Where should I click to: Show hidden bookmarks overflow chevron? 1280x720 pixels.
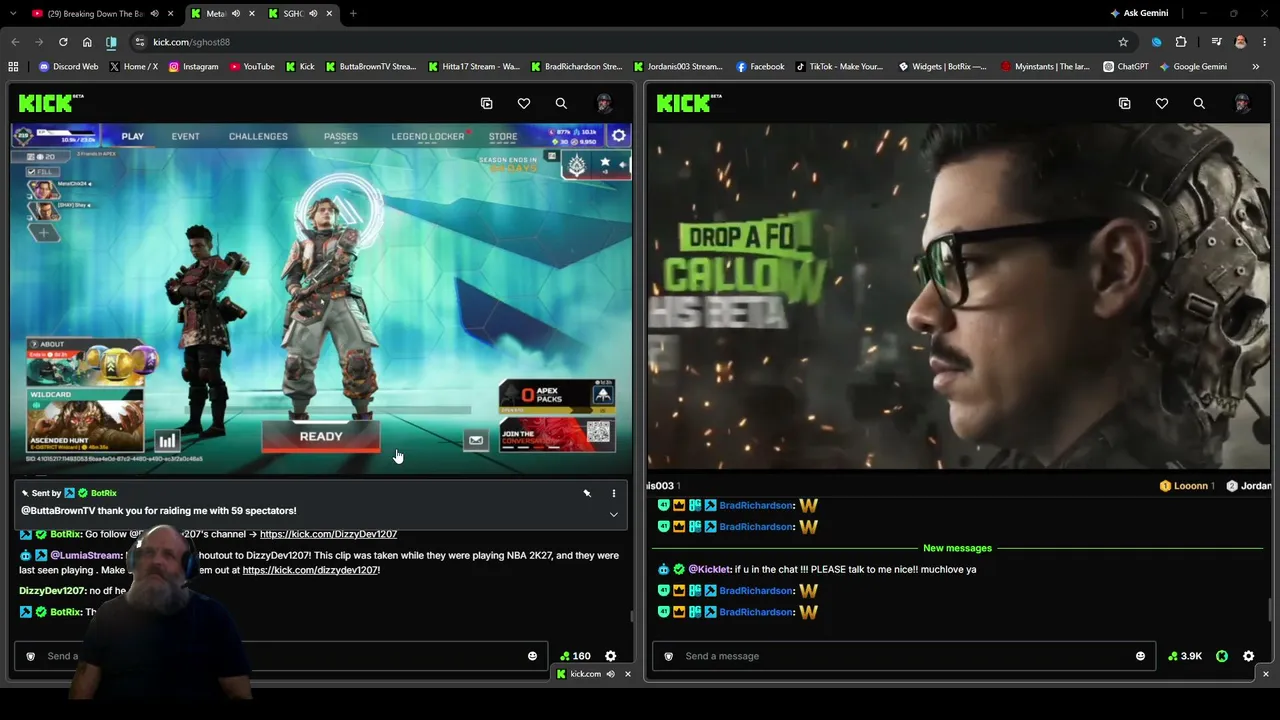click(1255, 67)
